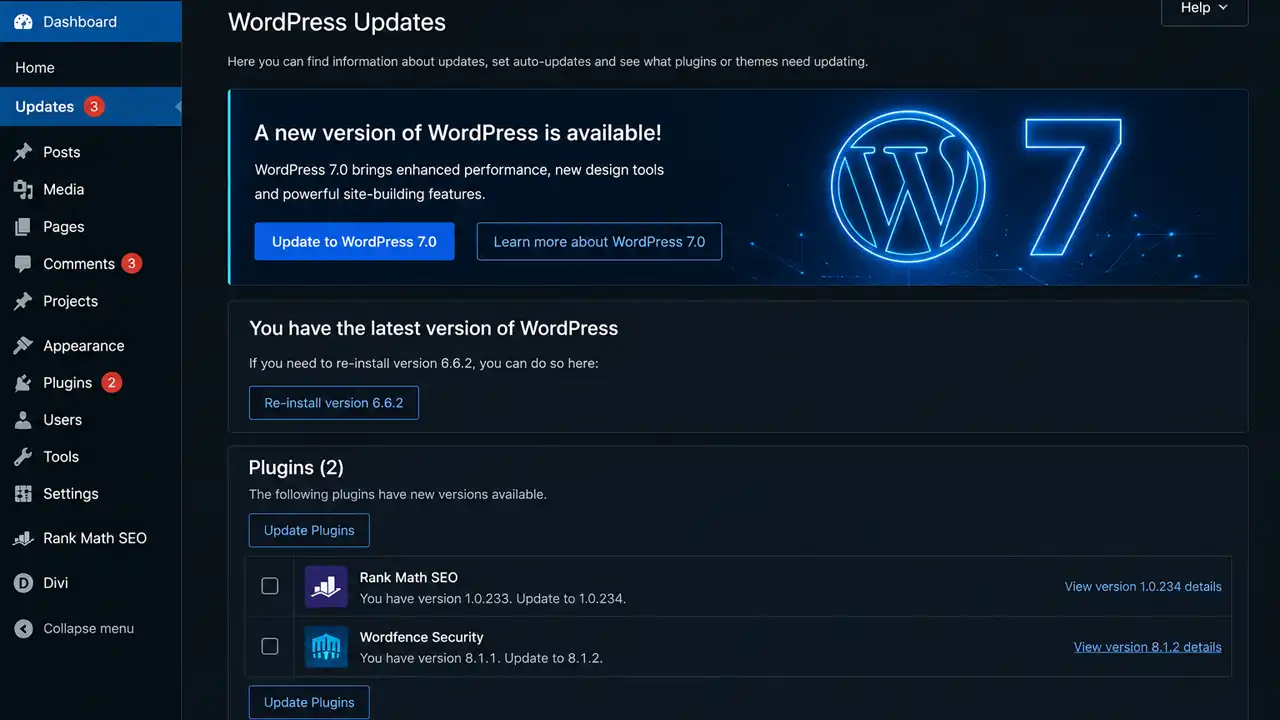
Task: Click the Pages document icon
Action: coord(23,227)
